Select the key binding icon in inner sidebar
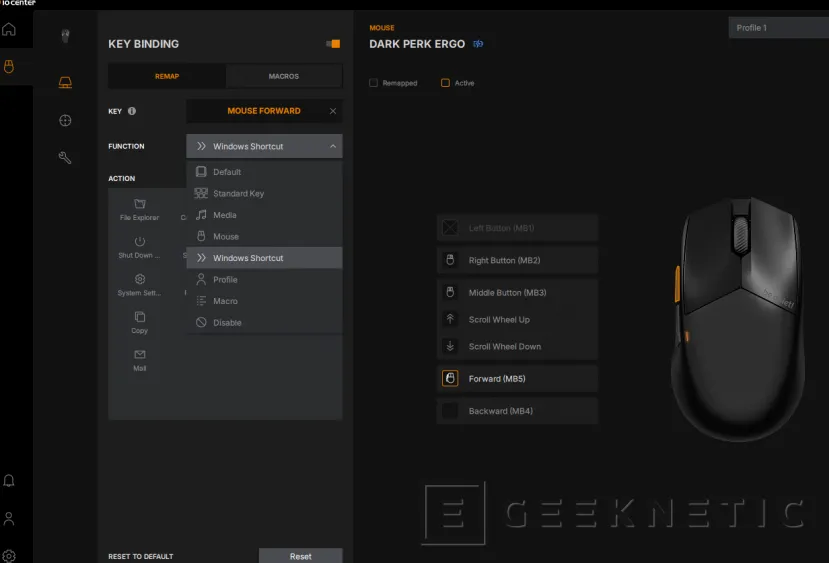This screenshot has height=563, width=829. click(x=65, y=82)
